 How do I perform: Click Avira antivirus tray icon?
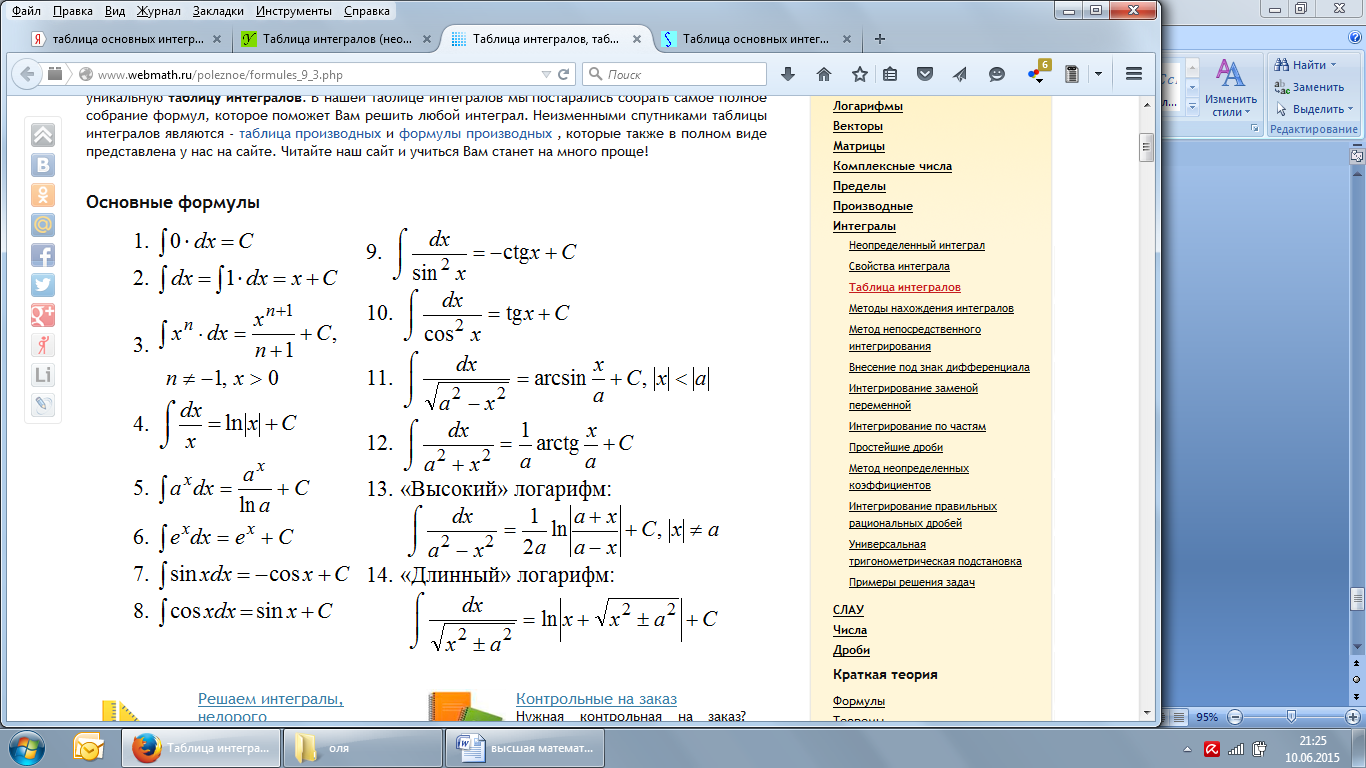click(1211, 747)
